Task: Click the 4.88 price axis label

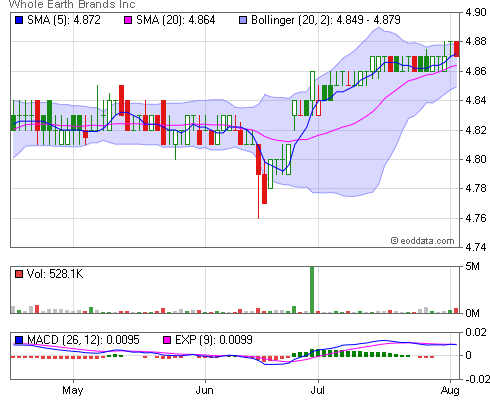Action: [476, 41]
